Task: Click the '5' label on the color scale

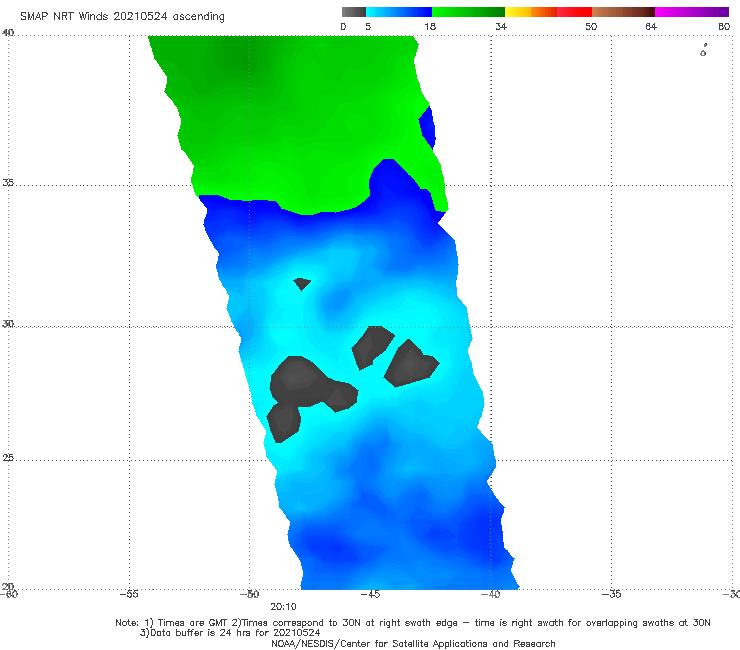Action: click(x=368, y=26)
